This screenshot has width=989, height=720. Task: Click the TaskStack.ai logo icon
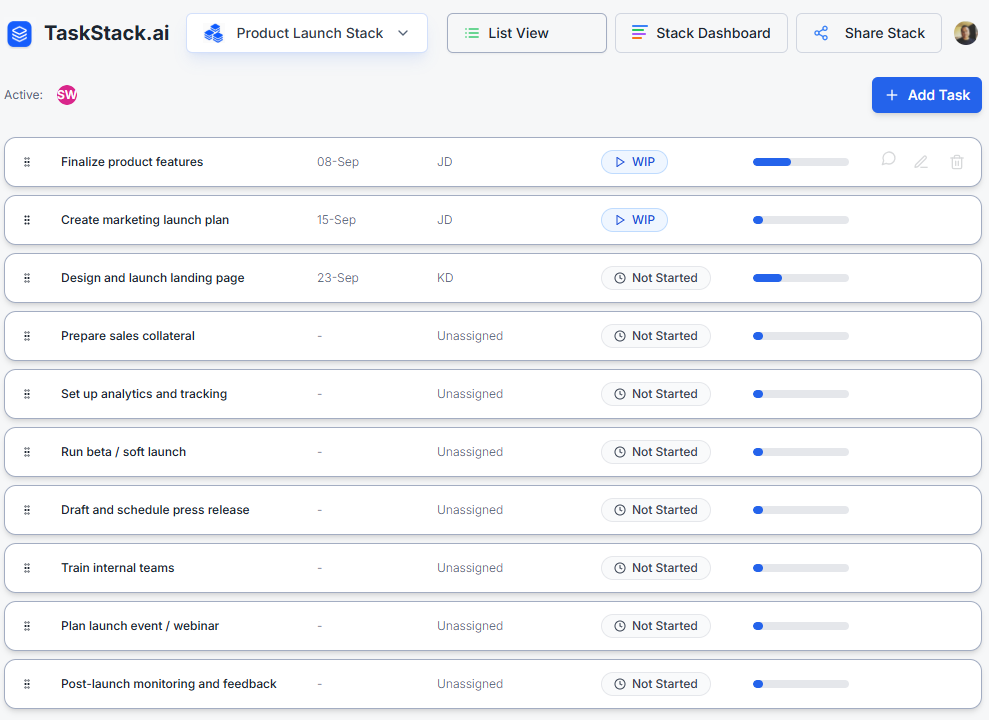[x=20, y=34]
